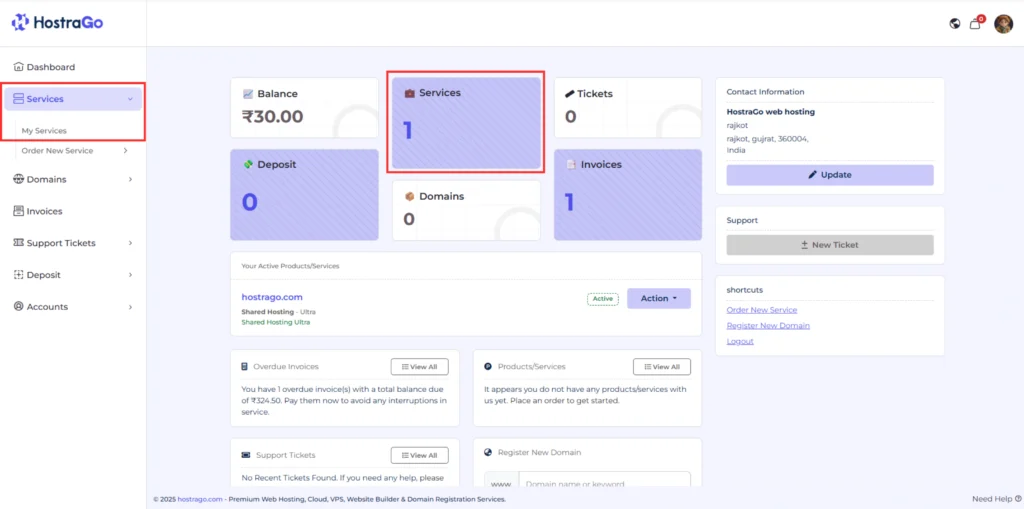
Task: Click the Accounts person icon in sidebar
Action: pos(18,306)
